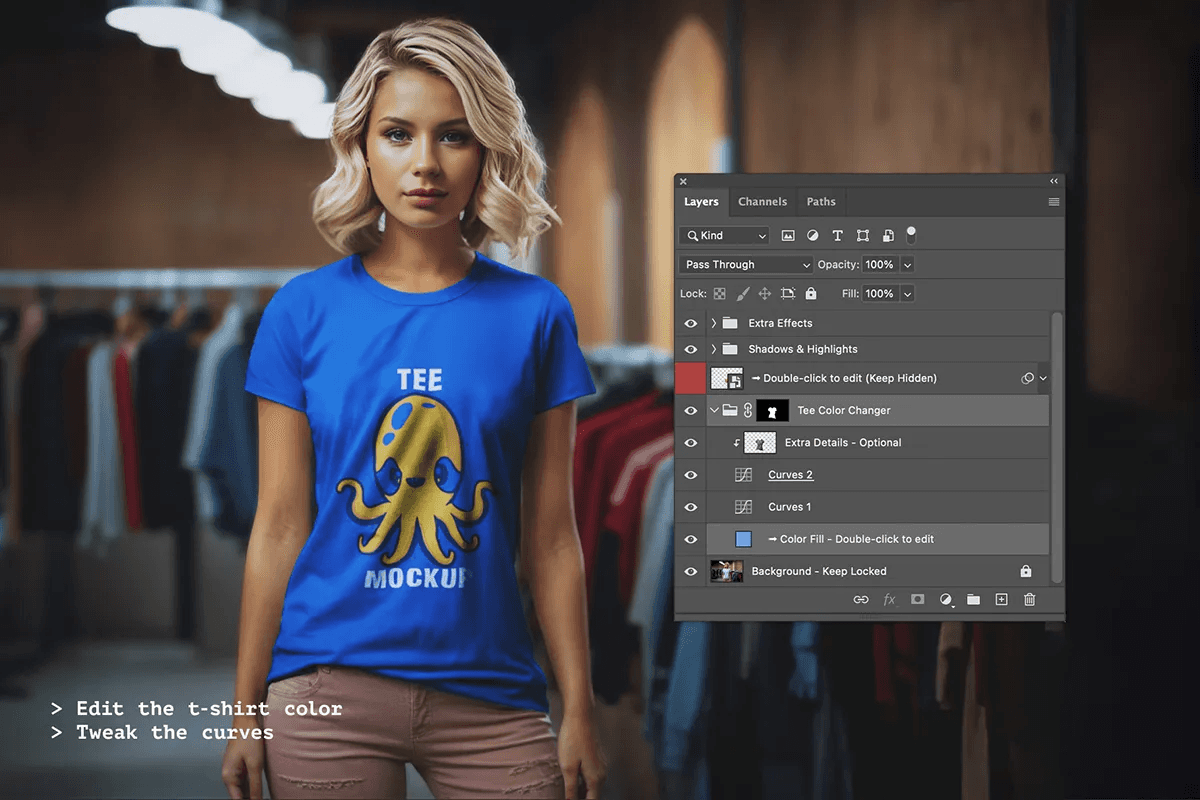Viewport: 1200px width, 800px height.
Task: Expand the Shadows & Highlights group
Action: click(x=714, y=349)
